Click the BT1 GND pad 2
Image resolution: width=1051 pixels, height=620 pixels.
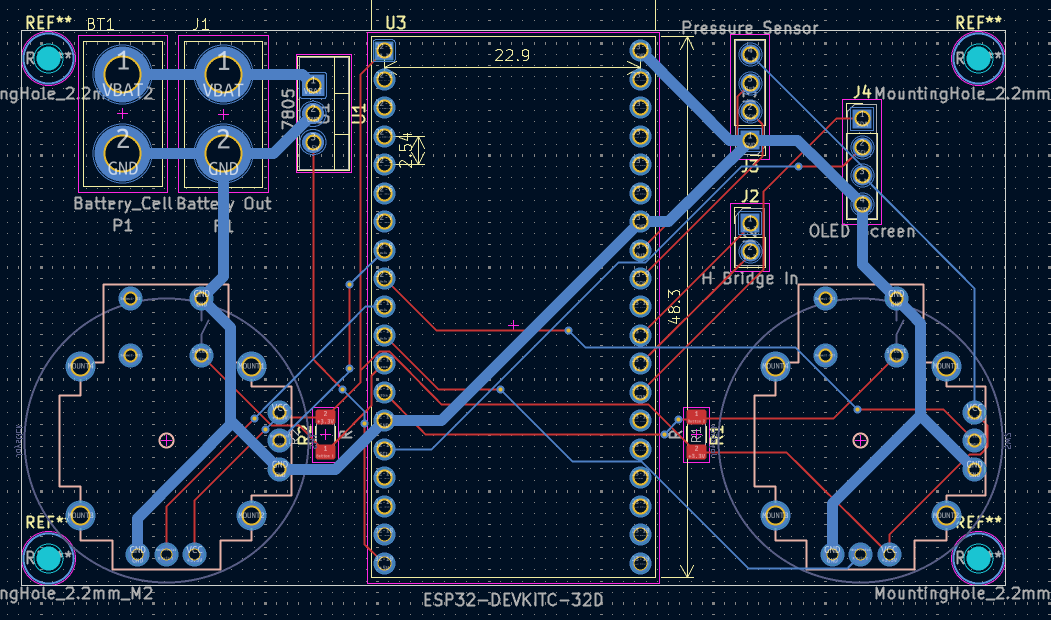122,152
